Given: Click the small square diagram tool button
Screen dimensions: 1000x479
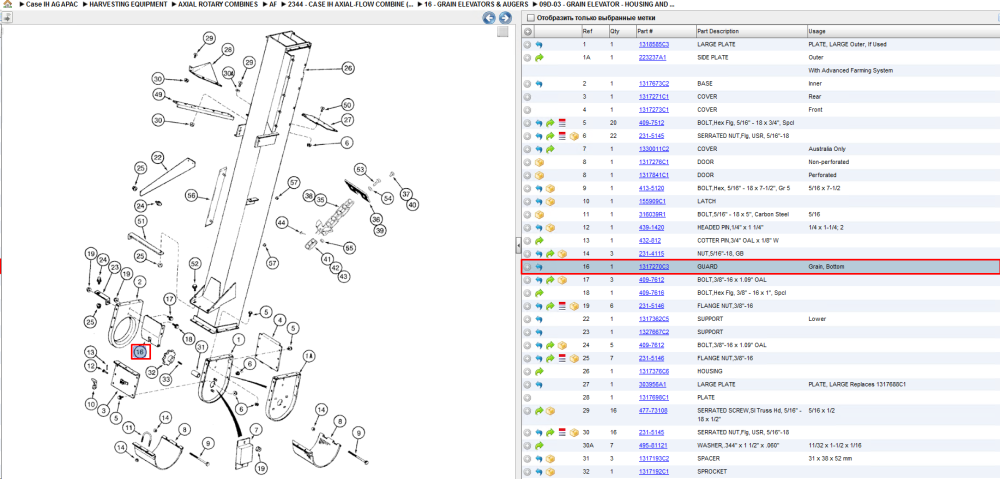Looking at the screenshot, I should pos(503,32).
